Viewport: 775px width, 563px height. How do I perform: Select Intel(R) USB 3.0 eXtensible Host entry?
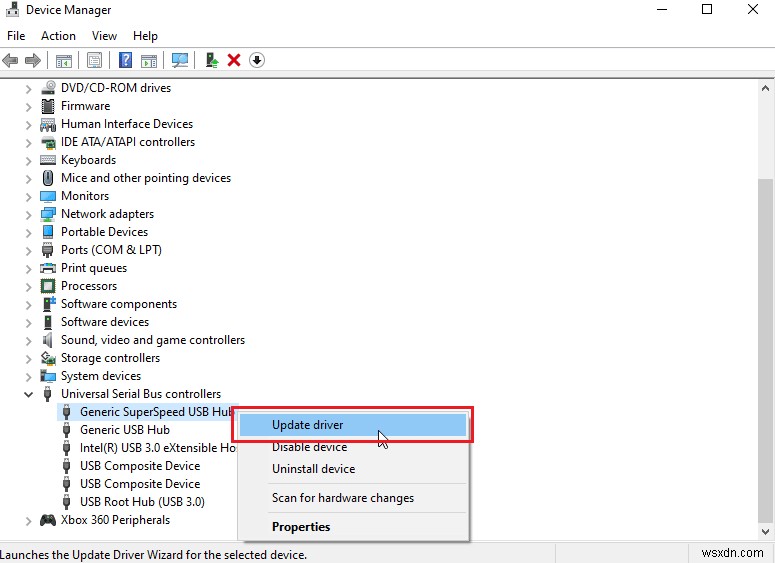(158, 448)
